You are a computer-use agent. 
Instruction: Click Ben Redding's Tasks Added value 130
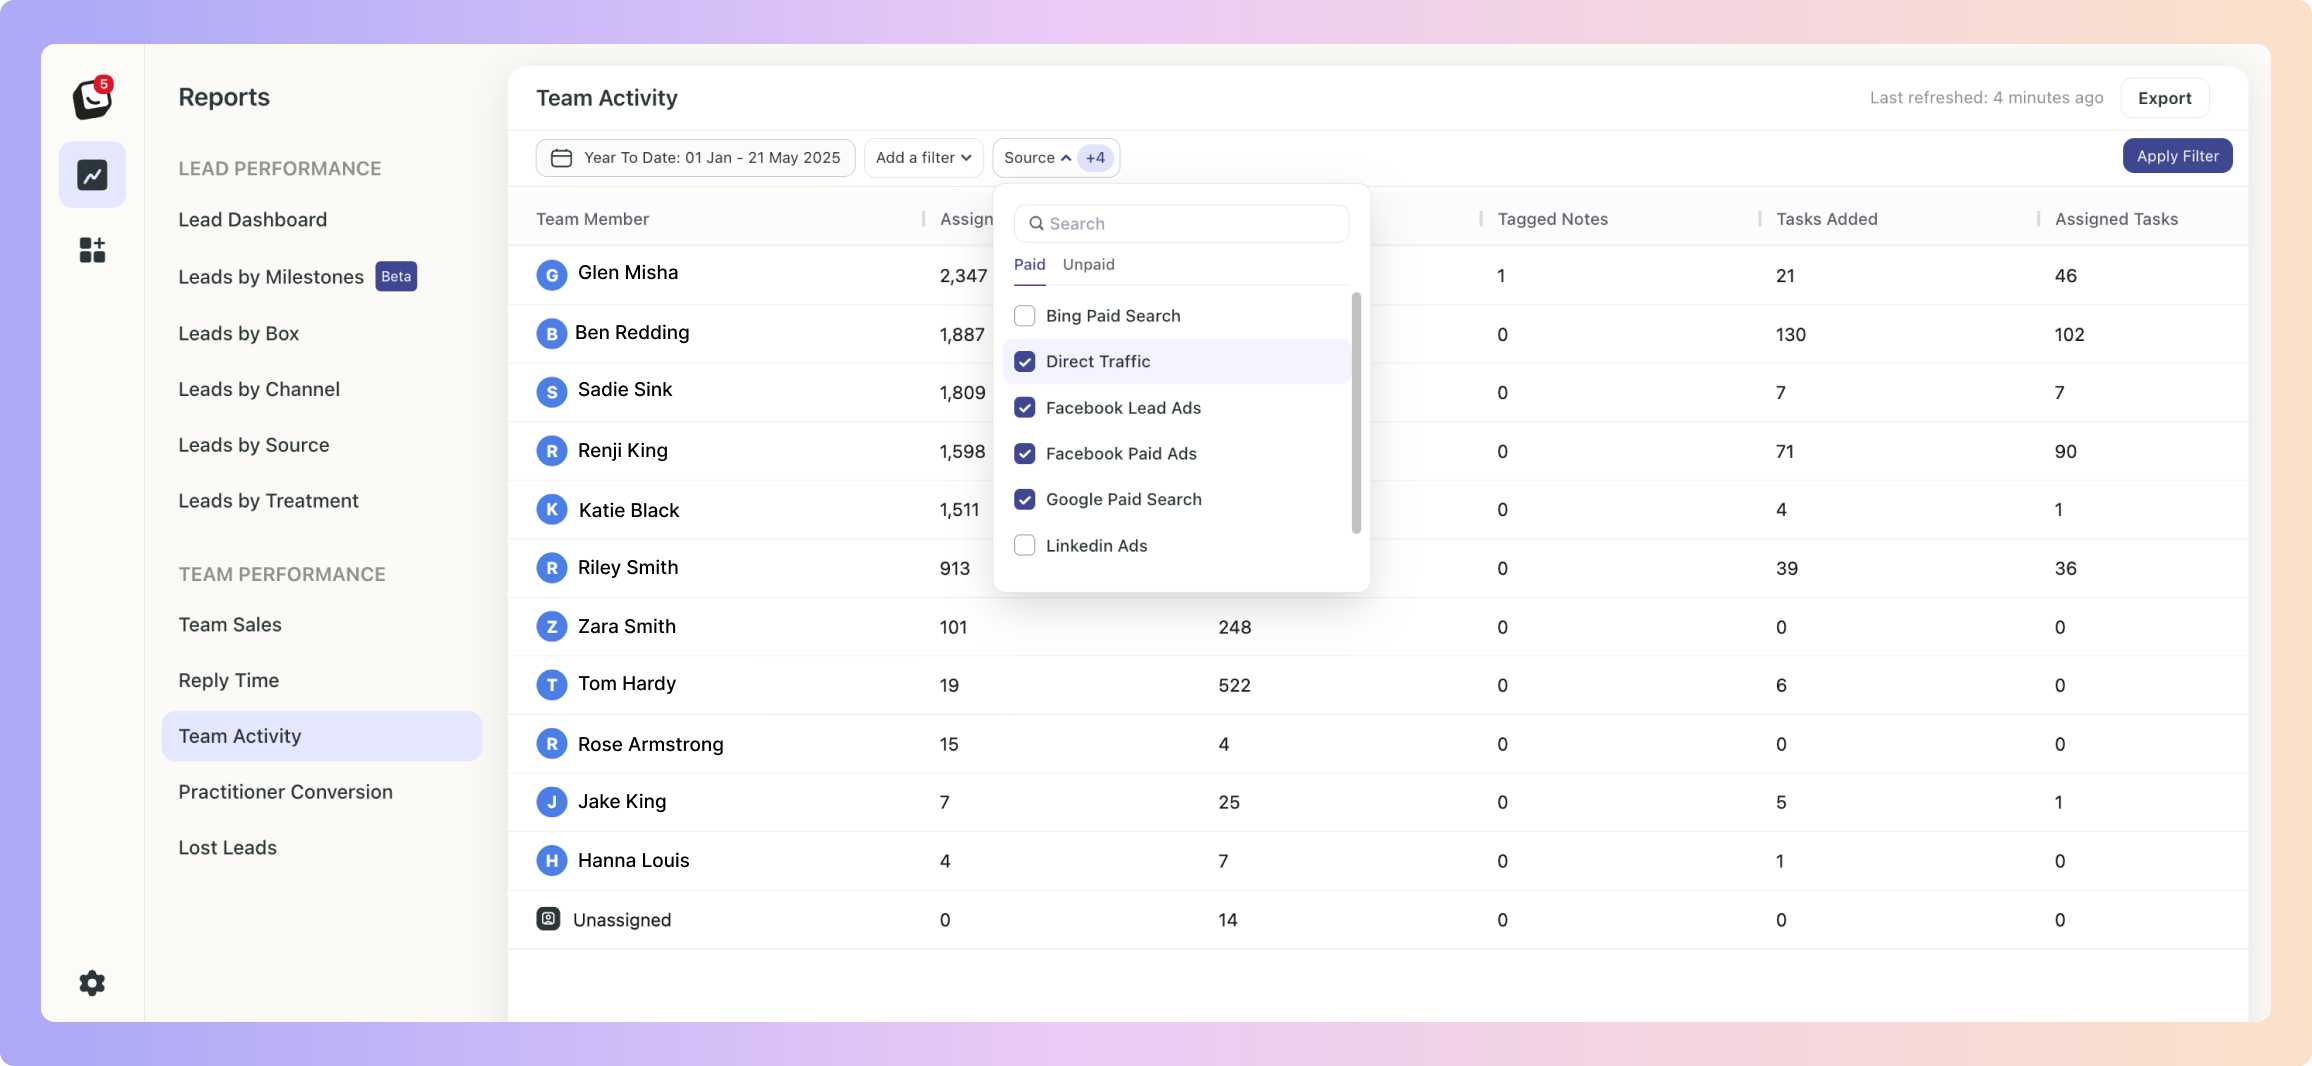pos(1791,335)
